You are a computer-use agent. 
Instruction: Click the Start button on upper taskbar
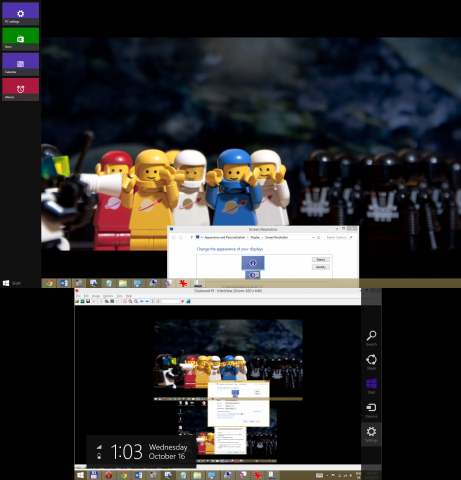[12, 283]
